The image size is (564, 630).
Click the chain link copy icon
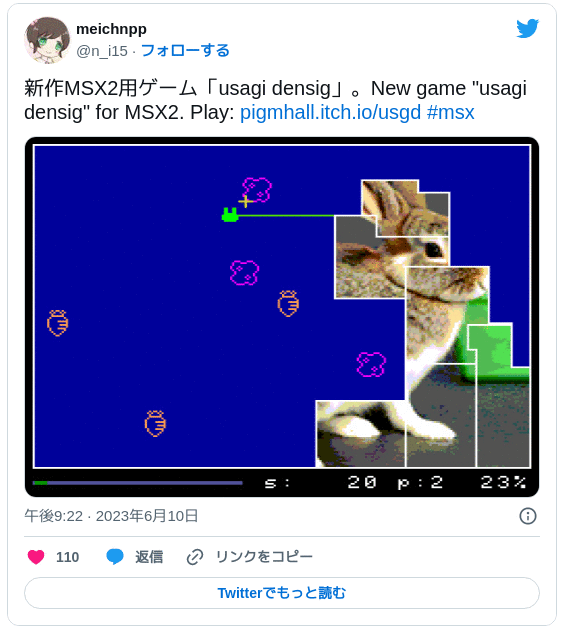(195, 557)
